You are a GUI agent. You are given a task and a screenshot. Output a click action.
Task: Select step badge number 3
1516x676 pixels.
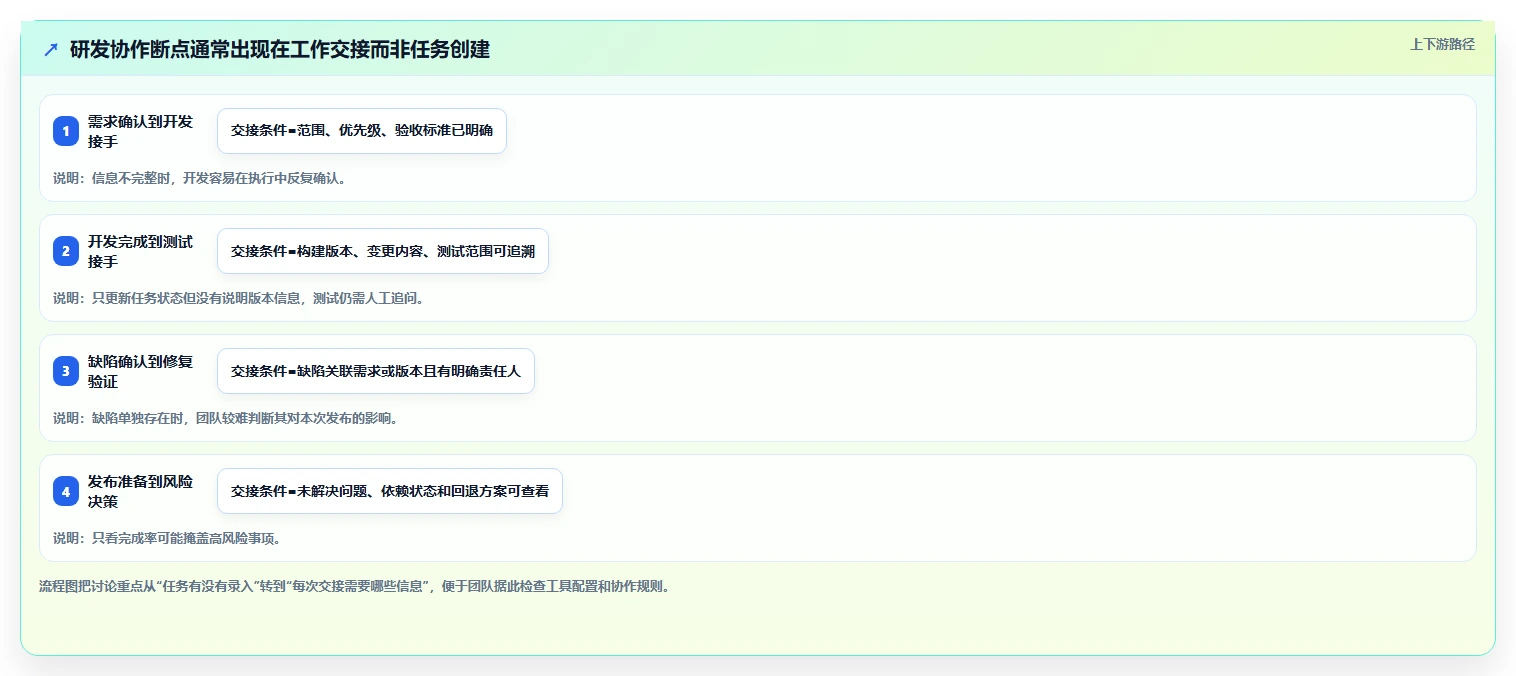pyautogui.click(x=66, y=371)
